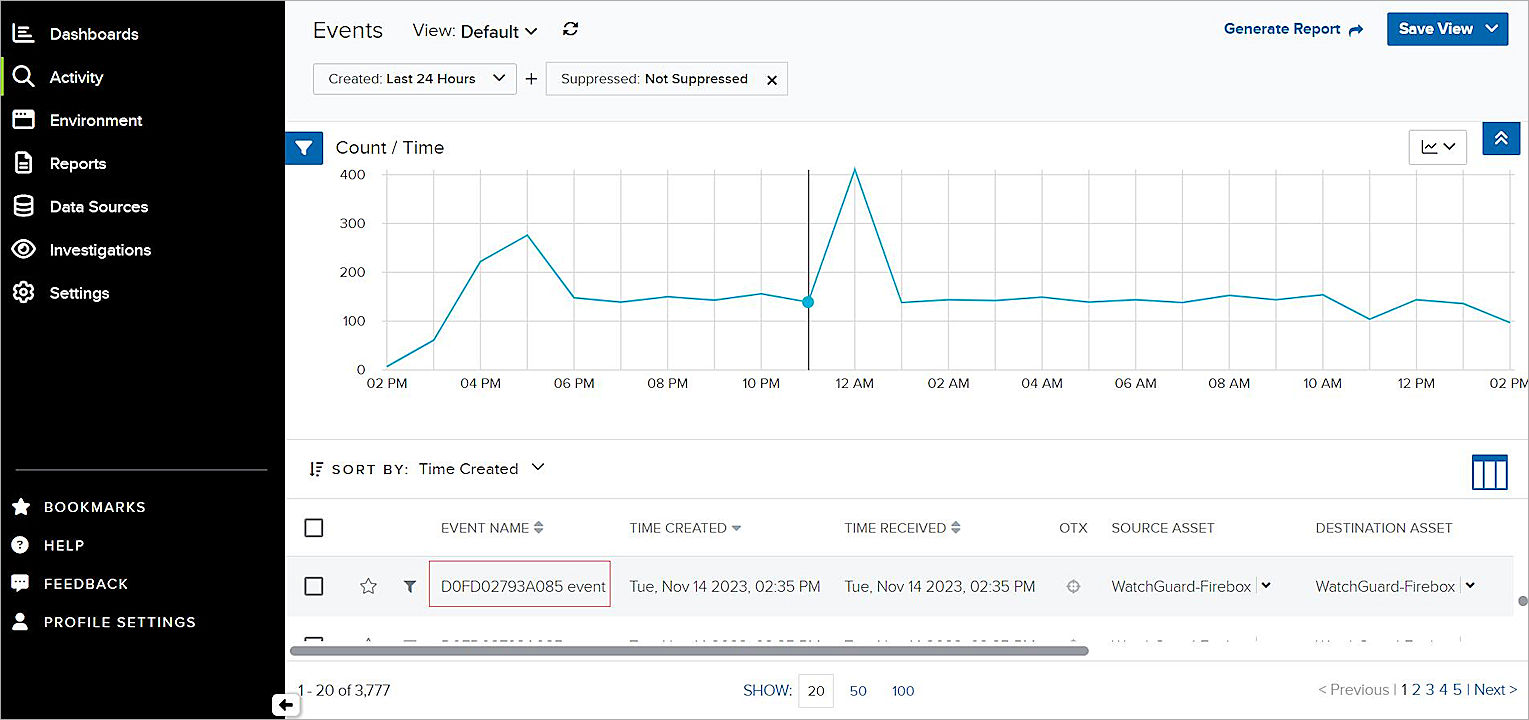Collapse the chart with double-chevron icon
1529x720 pixels.
1501,140
